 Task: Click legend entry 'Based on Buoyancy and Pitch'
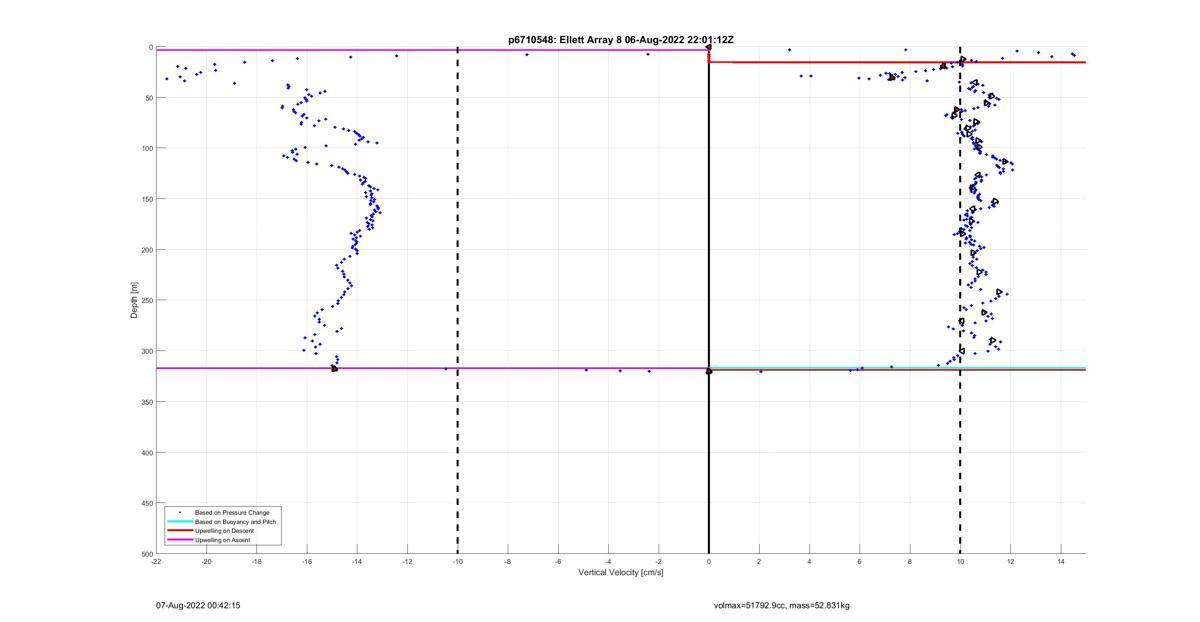[x=235, y=521]
